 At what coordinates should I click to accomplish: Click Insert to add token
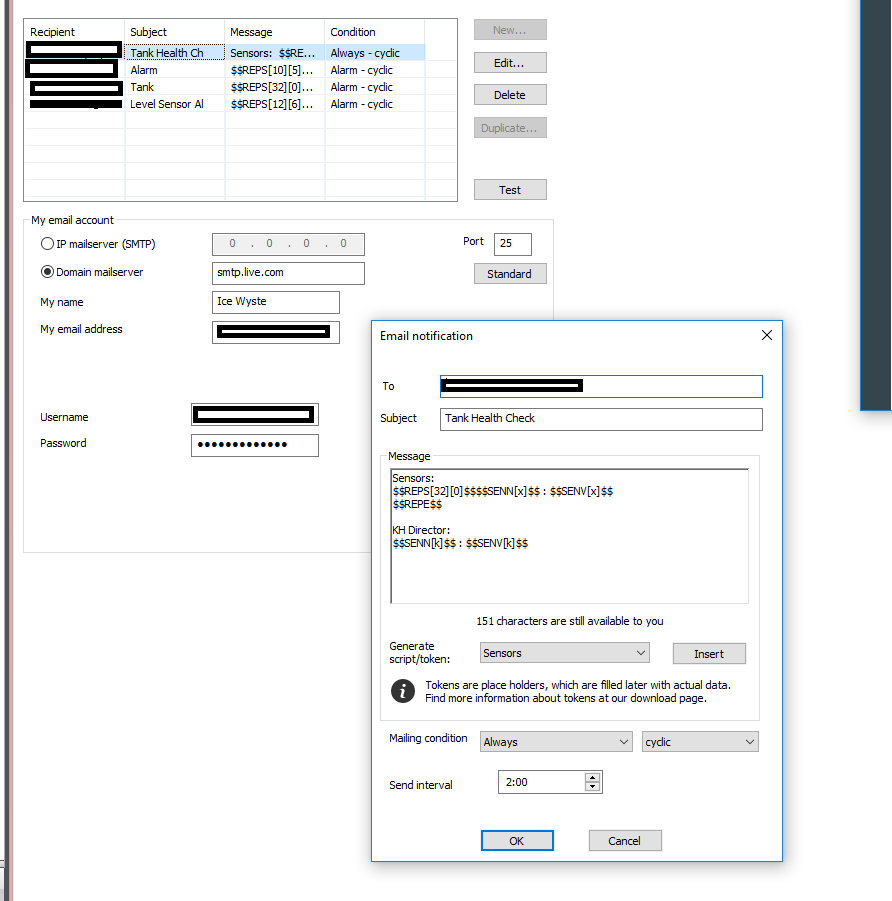[709, 653]
